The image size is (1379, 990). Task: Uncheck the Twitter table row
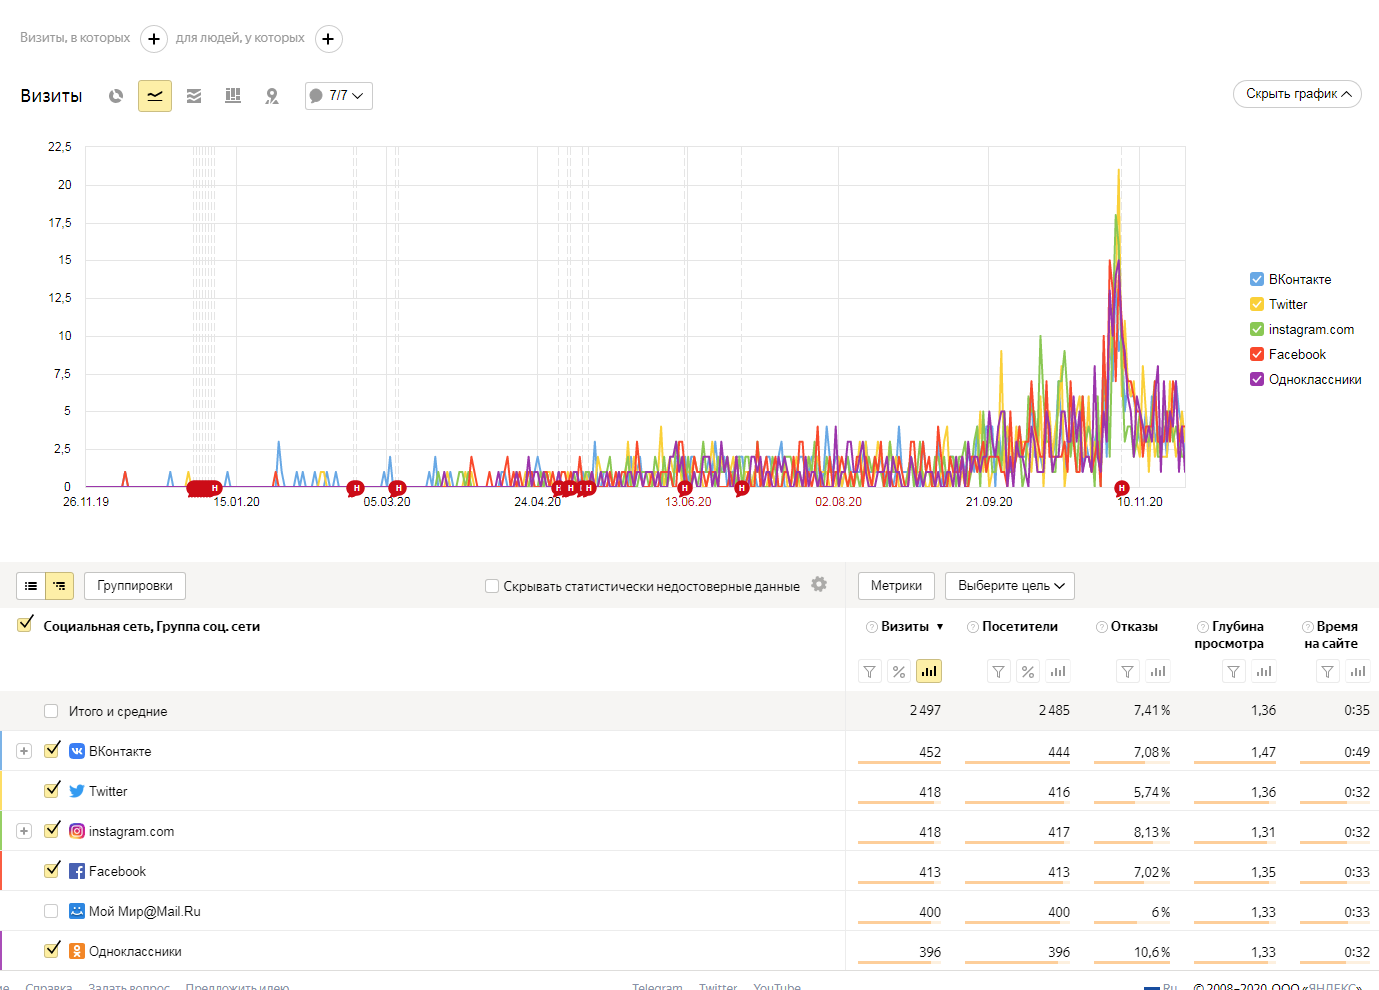52,790
